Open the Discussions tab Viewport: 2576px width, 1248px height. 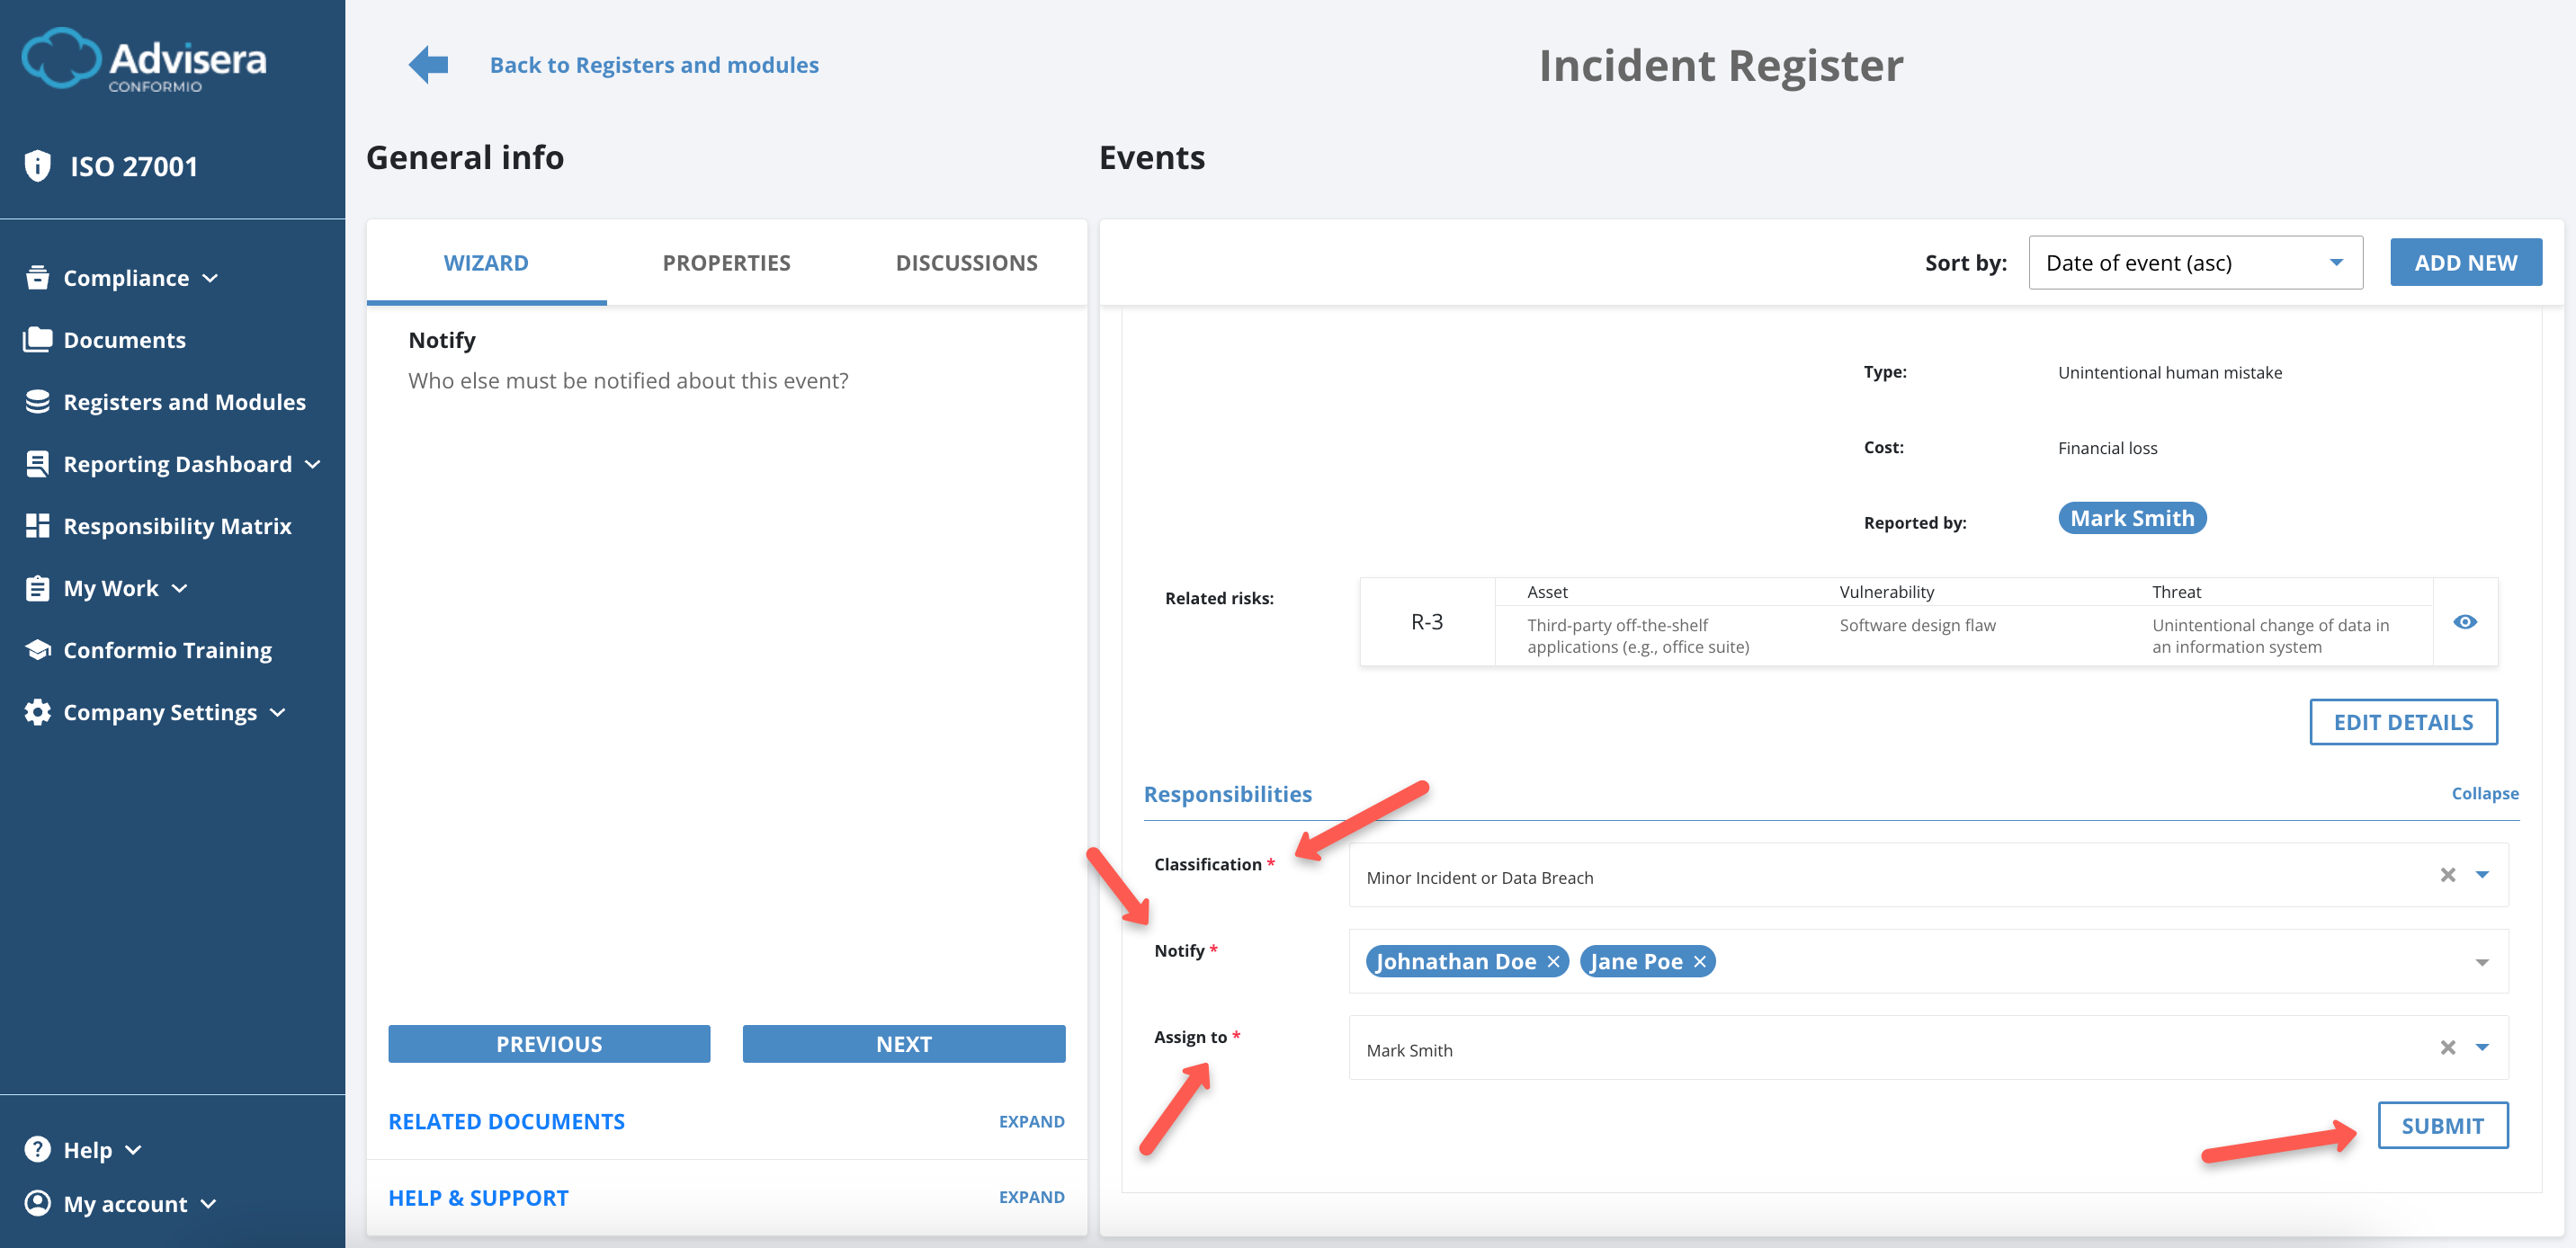pyautogui.click(x=966, y=262)
